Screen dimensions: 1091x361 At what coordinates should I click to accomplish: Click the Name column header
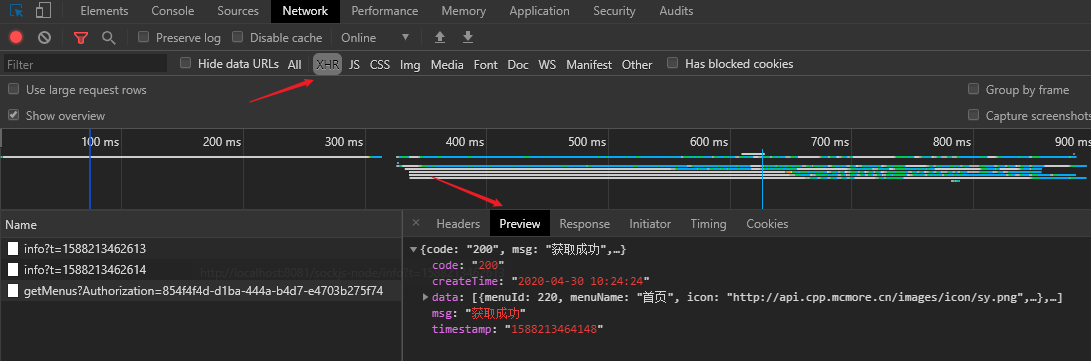201,224
